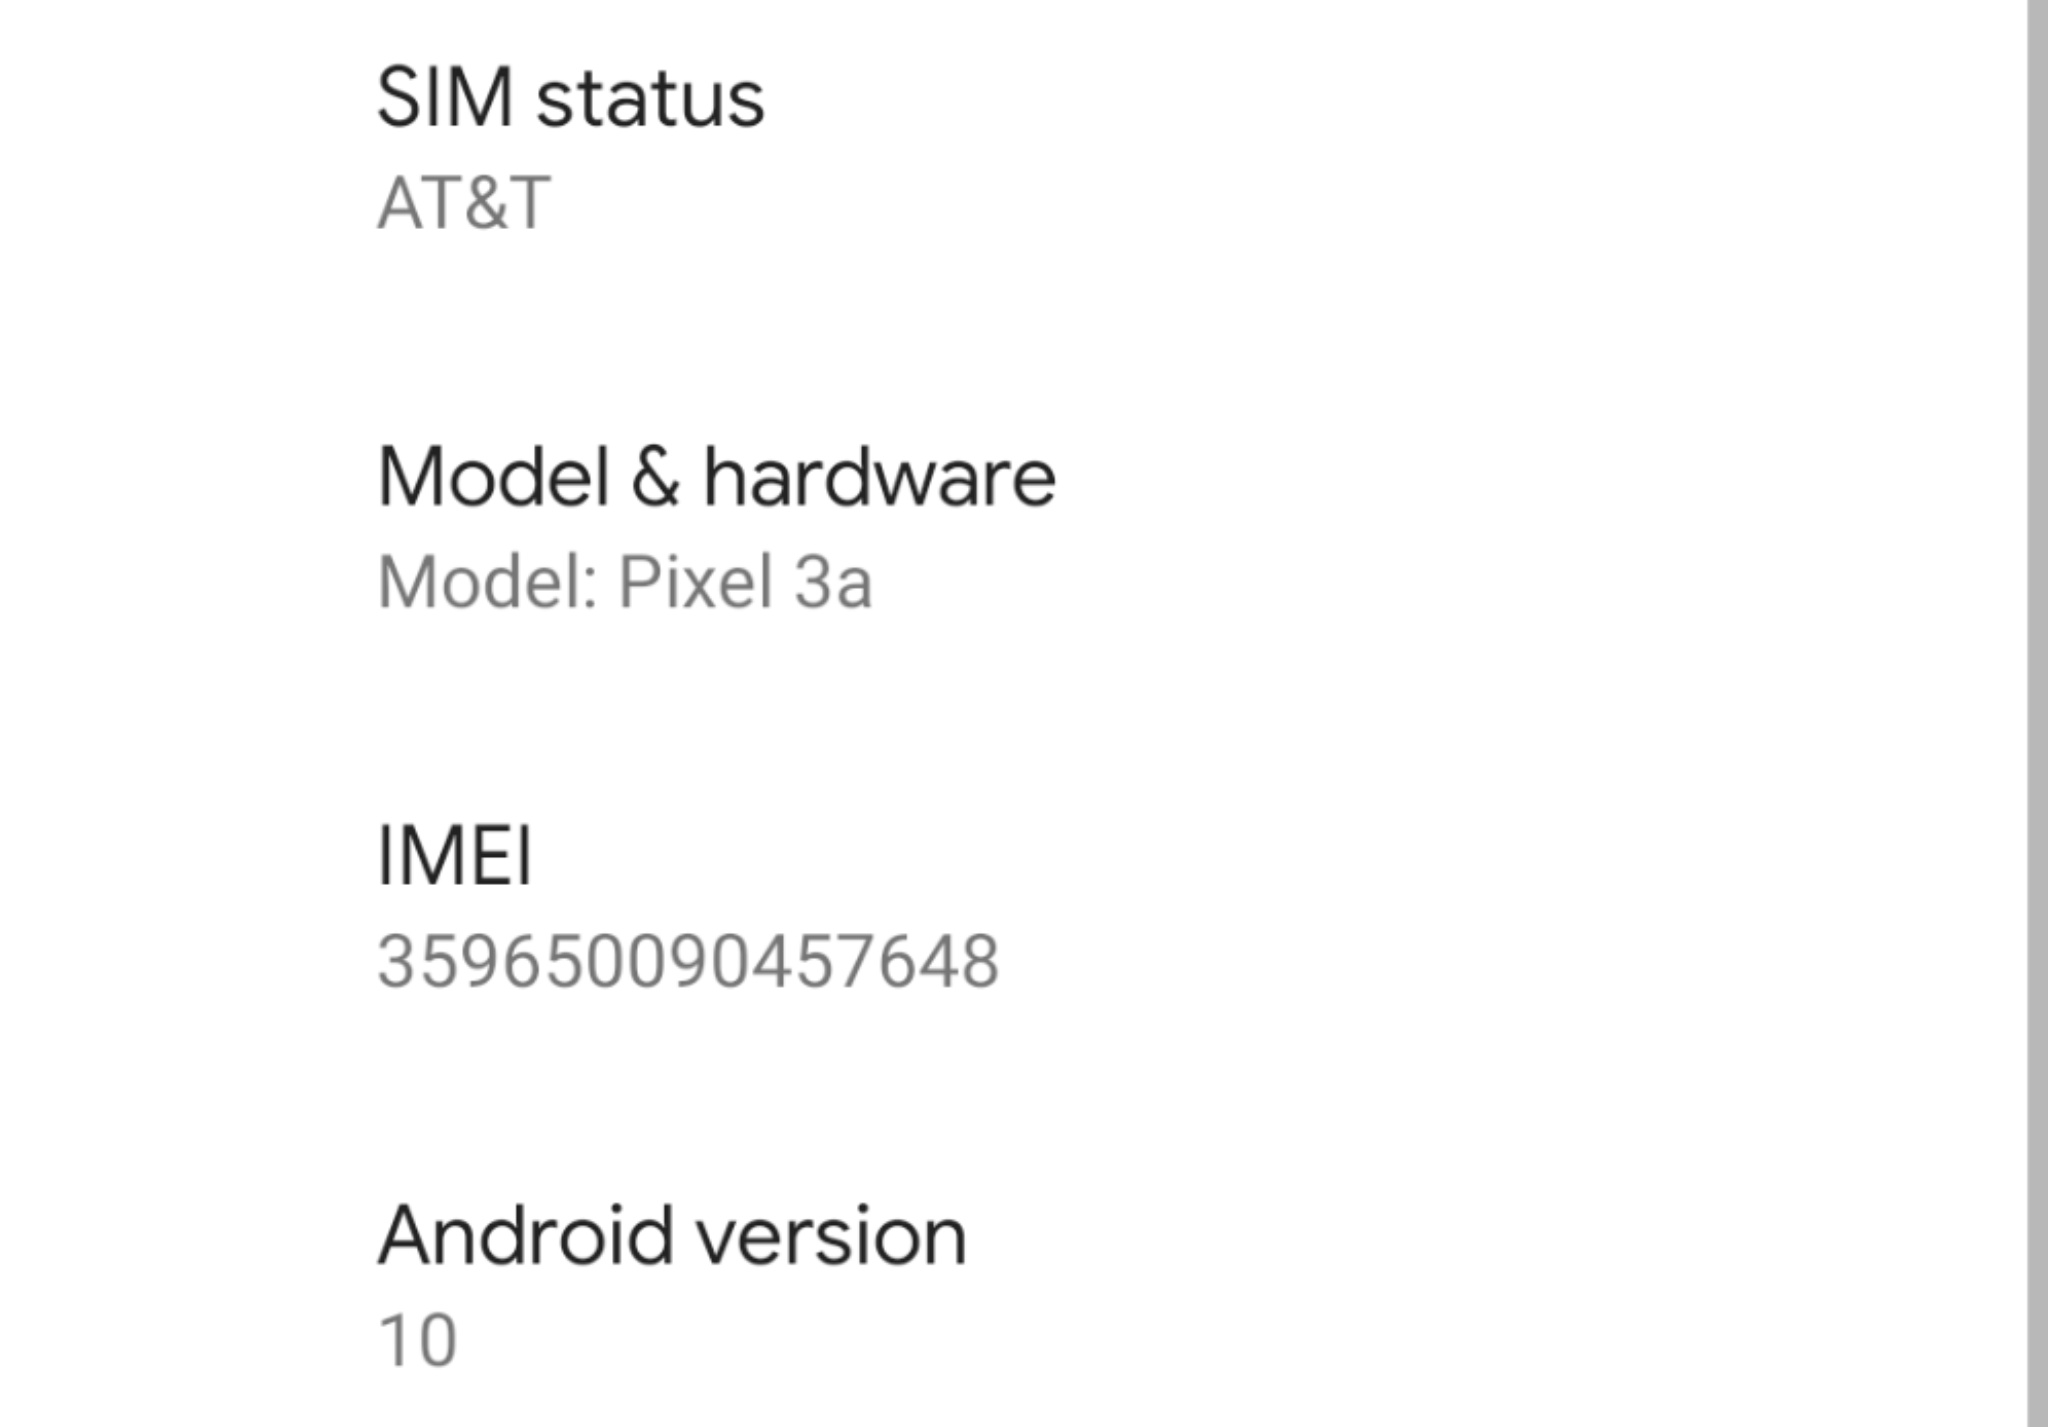Viewport: 2048px width, 1427px height.
Task: Tap the Android version value 10
Action: click(418, 1341)
